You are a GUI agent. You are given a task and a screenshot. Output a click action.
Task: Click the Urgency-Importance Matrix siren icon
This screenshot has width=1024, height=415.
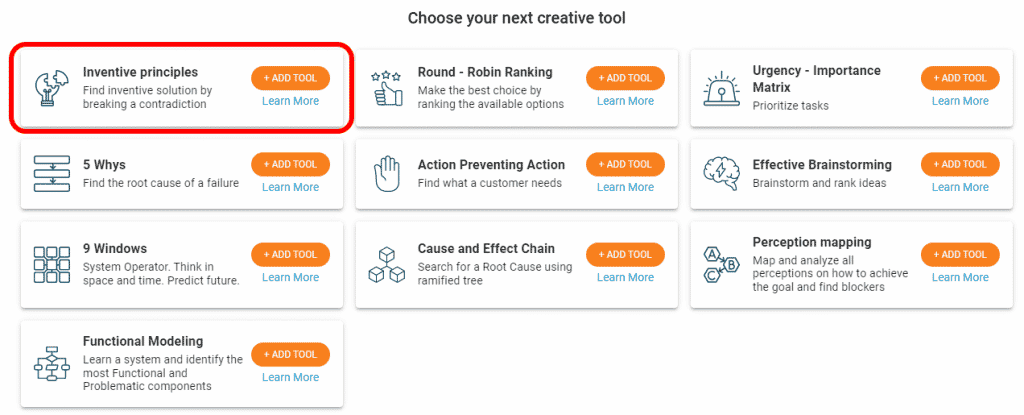point(721,88)
